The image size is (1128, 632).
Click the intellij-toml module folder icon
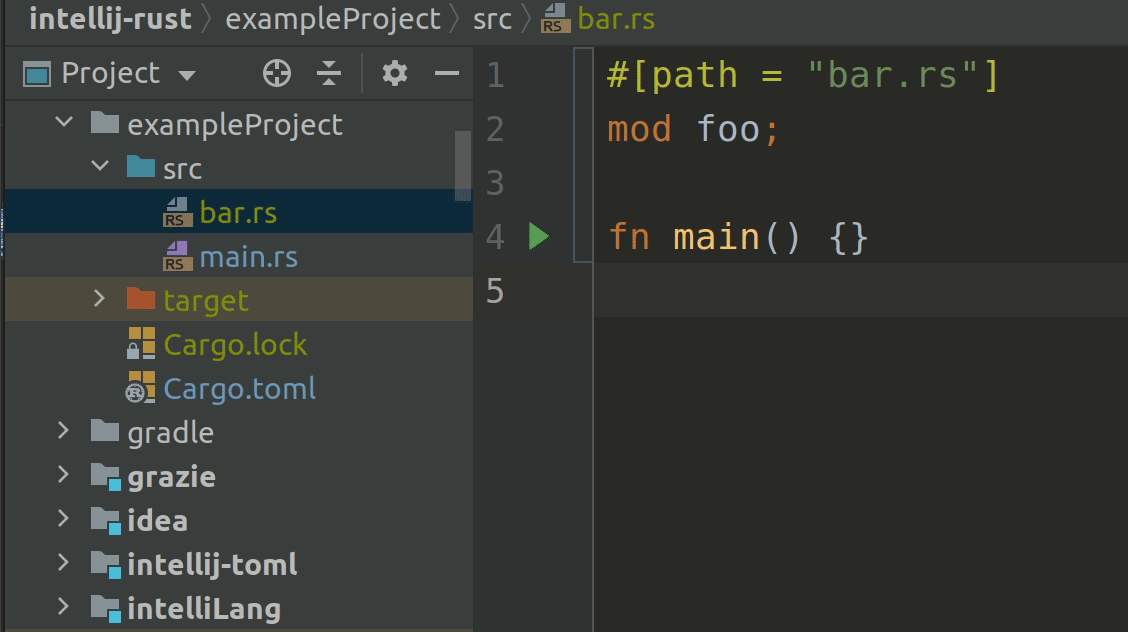pos(106,564)
